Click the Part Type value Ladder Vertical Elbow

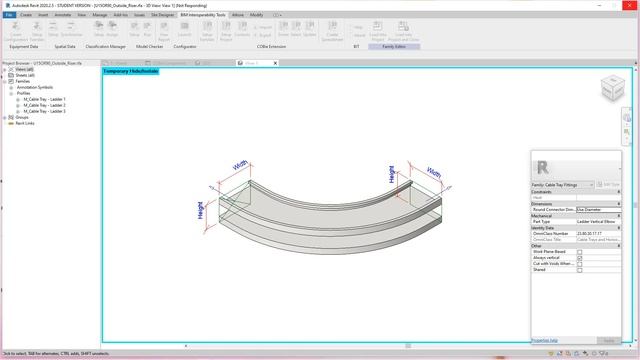598,222
